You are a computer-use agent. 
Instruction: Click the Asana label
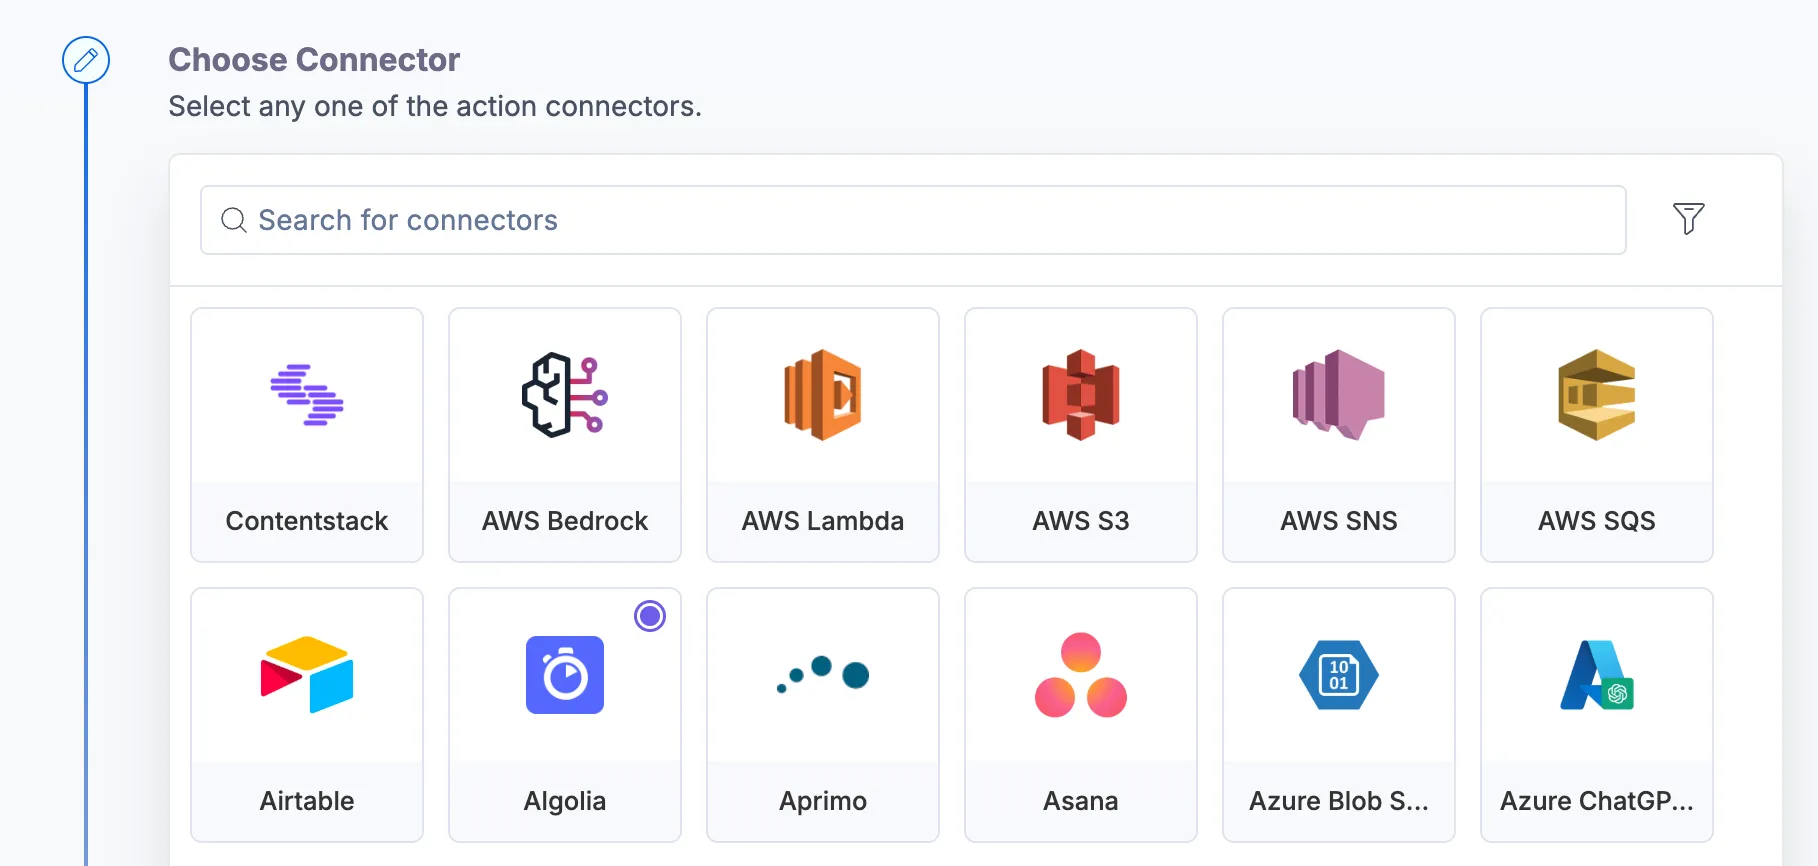point(1081,801)
